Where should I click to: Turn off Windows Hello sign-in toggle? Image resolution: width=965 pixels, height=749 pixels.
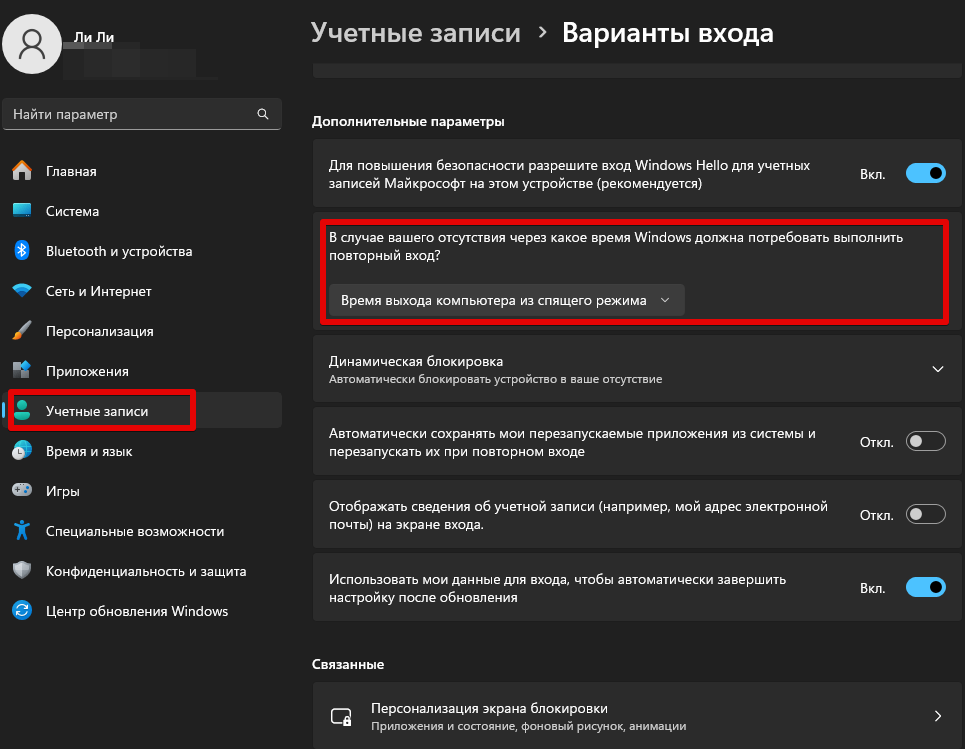pyautogui.click(x=925, y=174)
